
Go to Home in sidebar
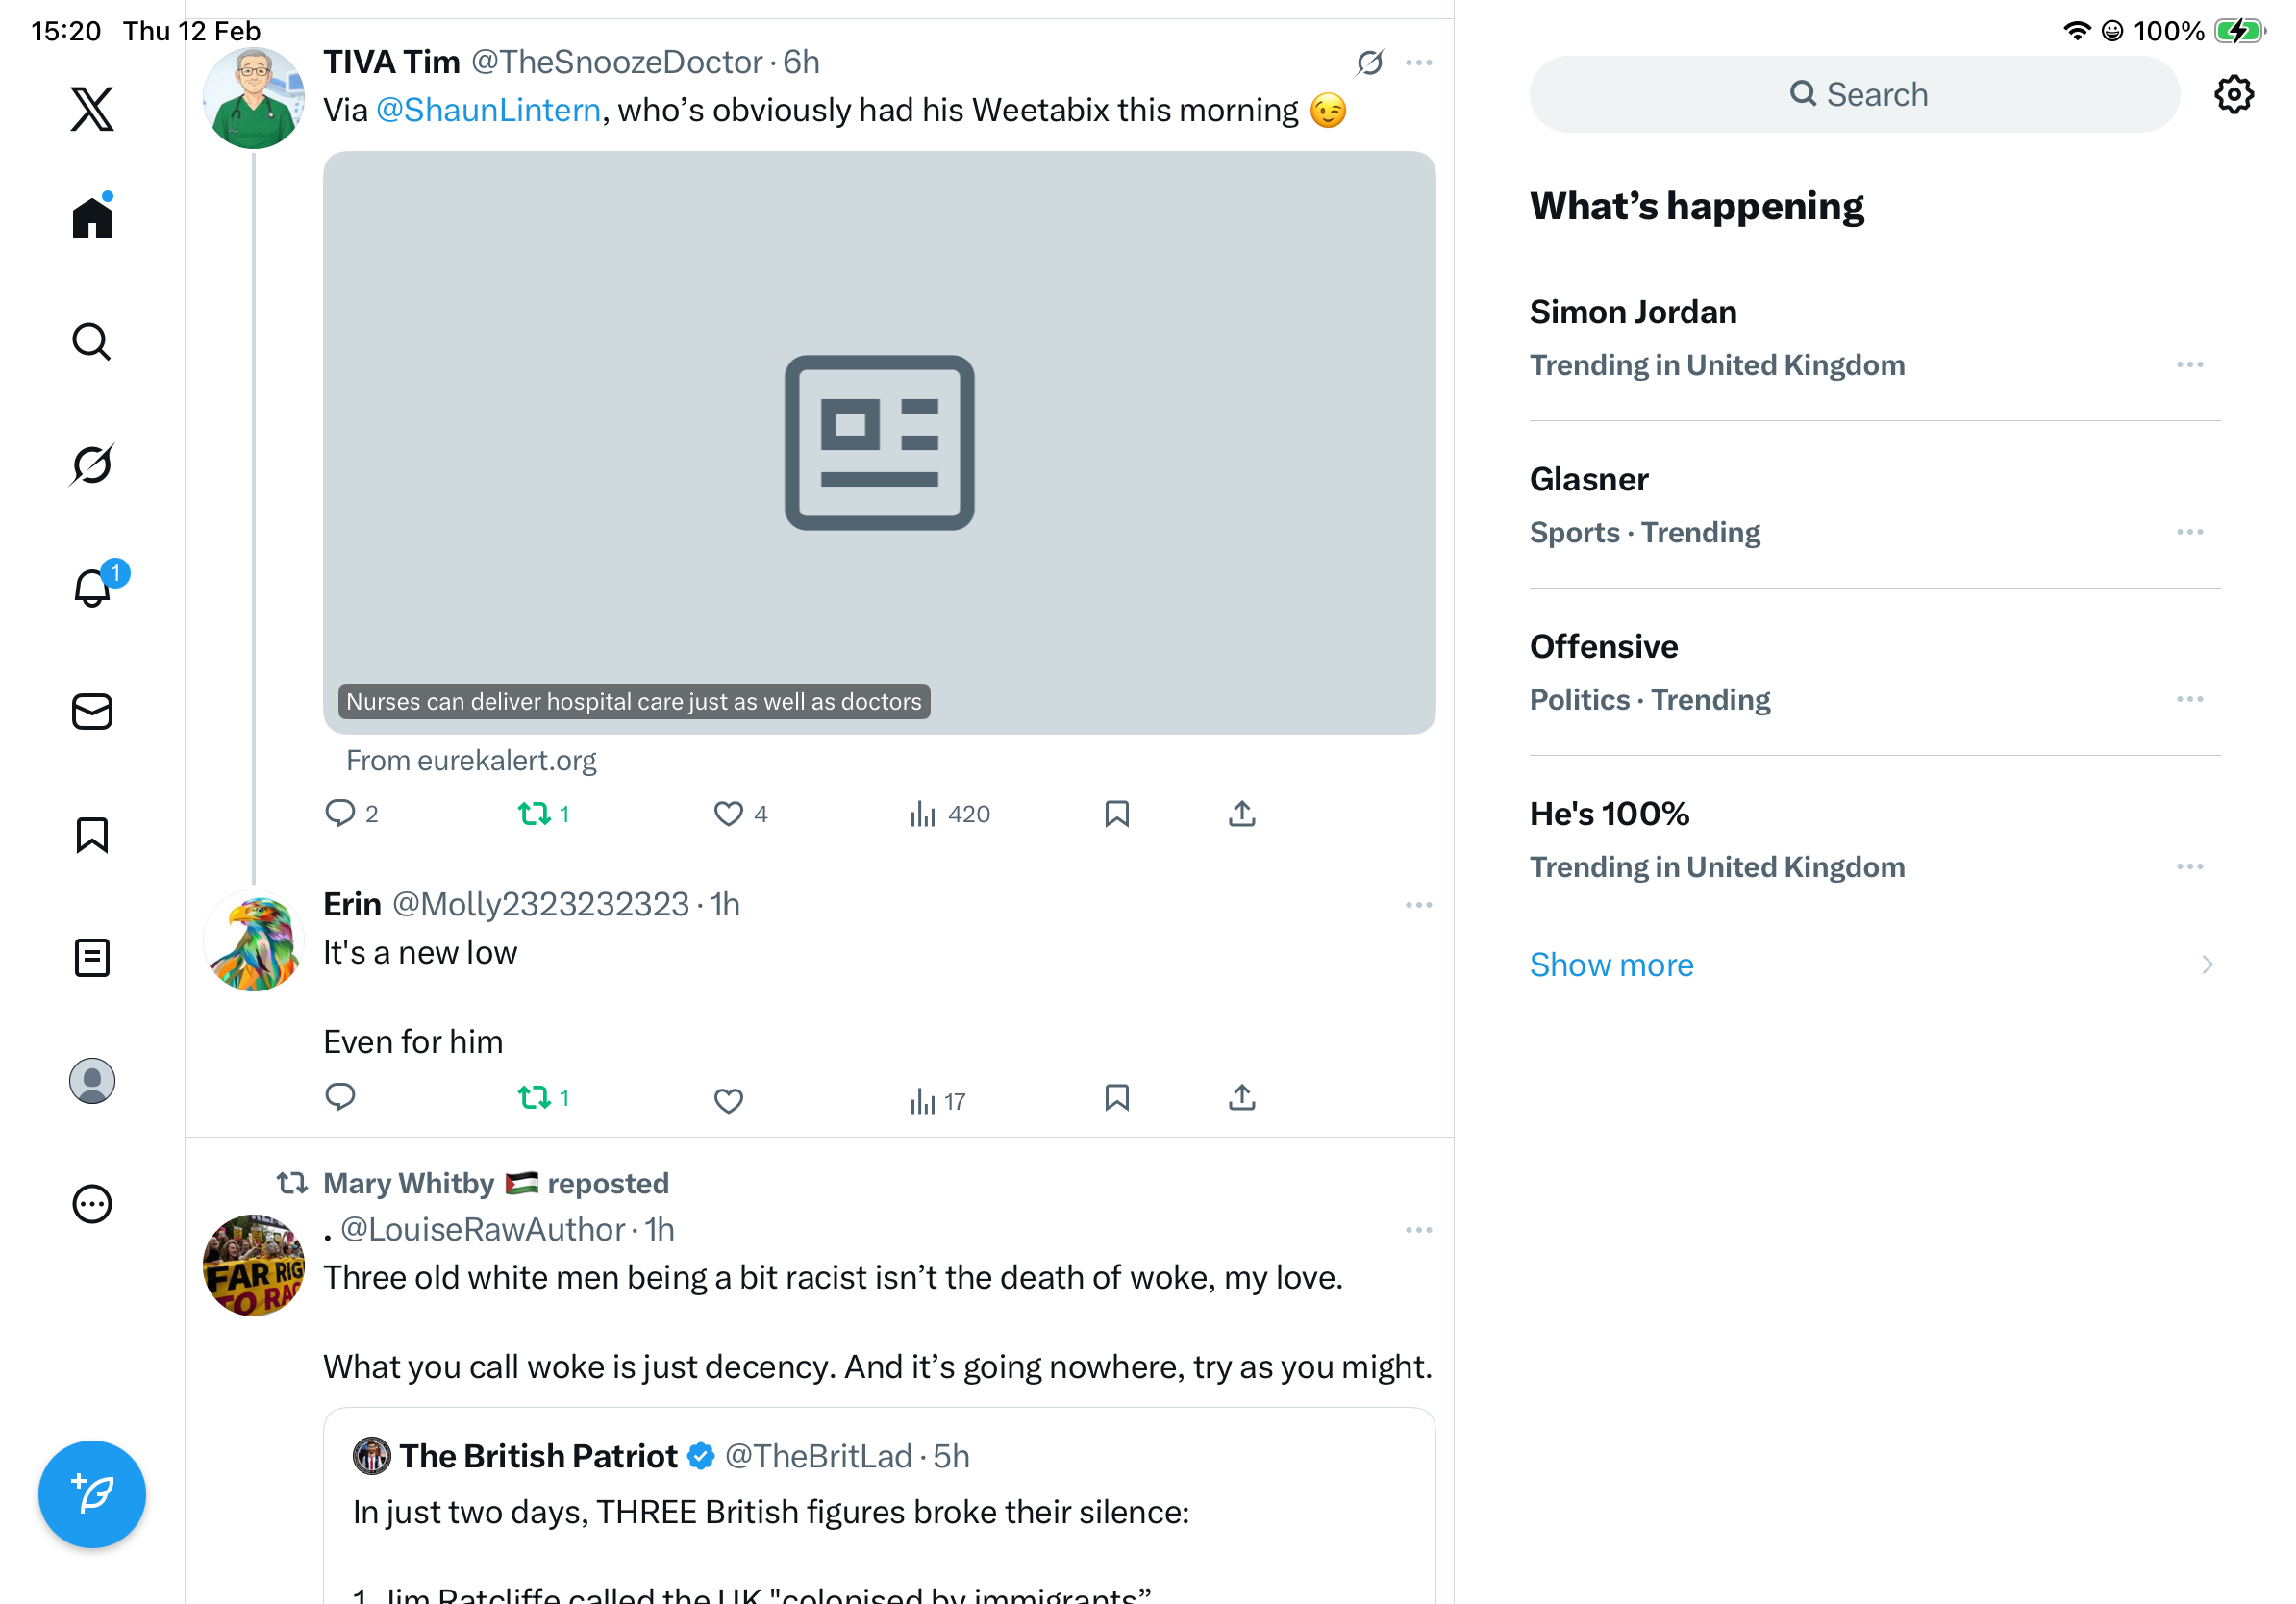pyautogui.click(x=92, y=218)
